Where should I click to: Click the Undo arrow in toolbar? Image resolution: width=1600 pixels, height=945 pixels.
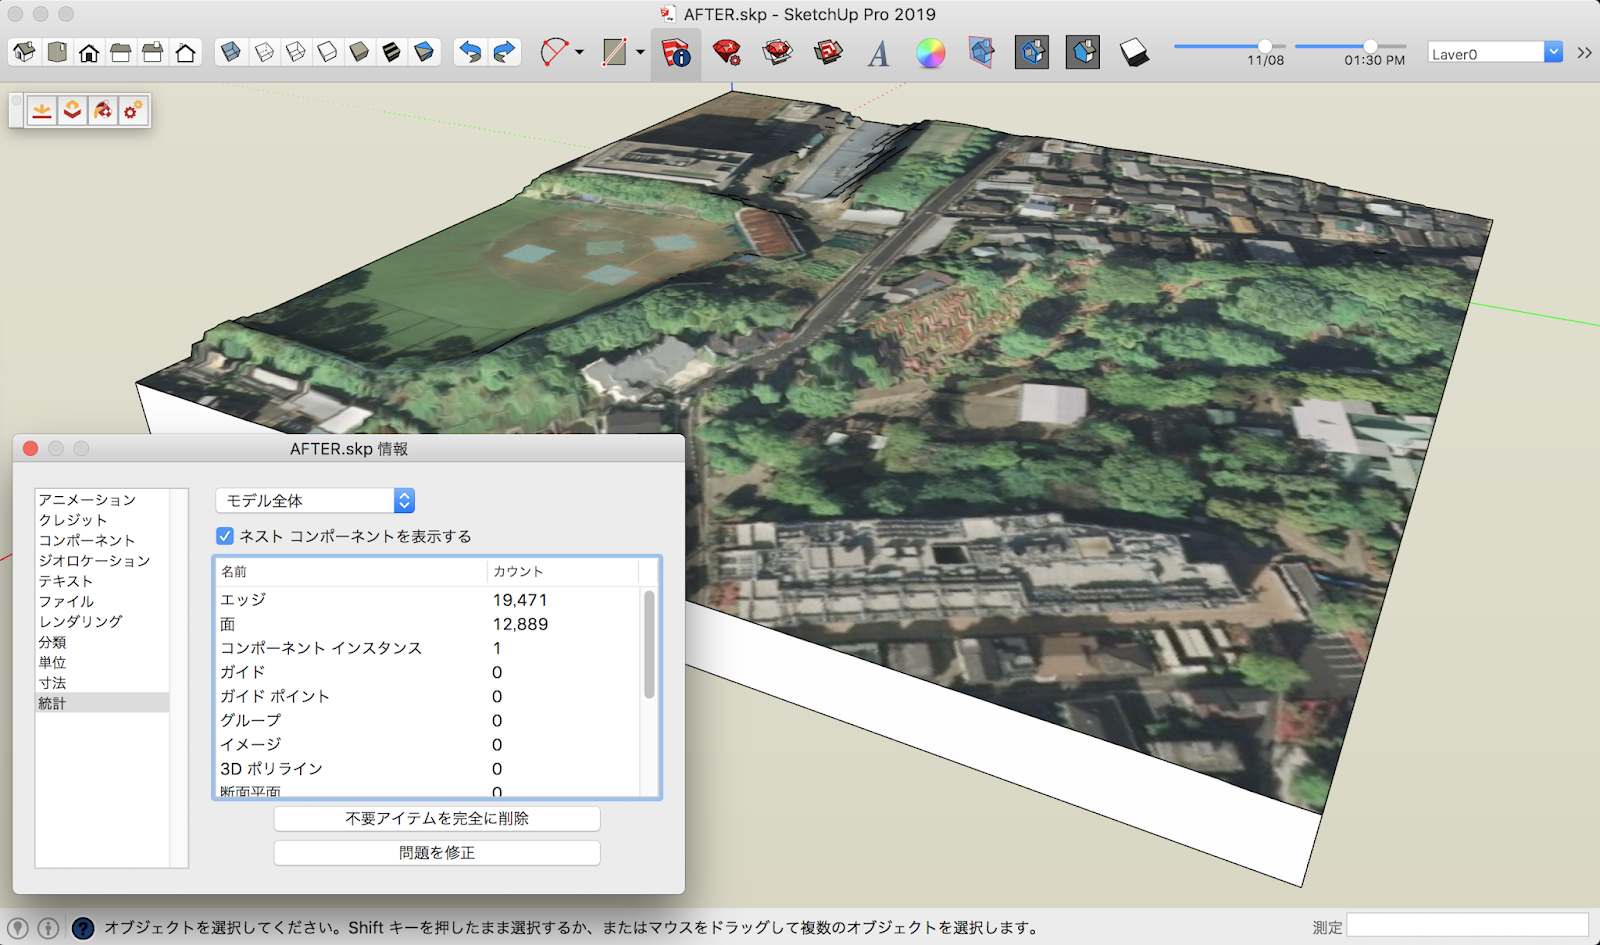pos(470,52)
